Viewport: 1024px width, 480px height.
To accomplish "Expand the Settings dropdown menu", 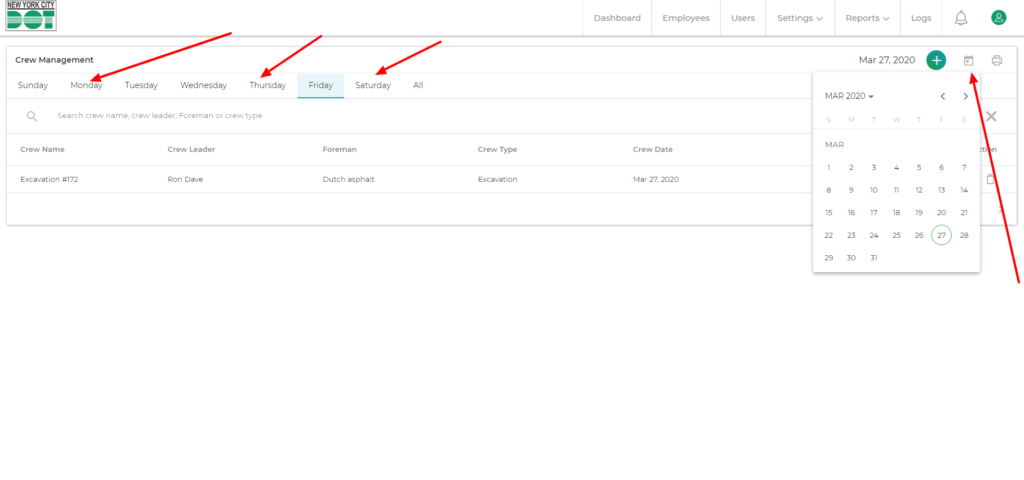I will (800, 18).
